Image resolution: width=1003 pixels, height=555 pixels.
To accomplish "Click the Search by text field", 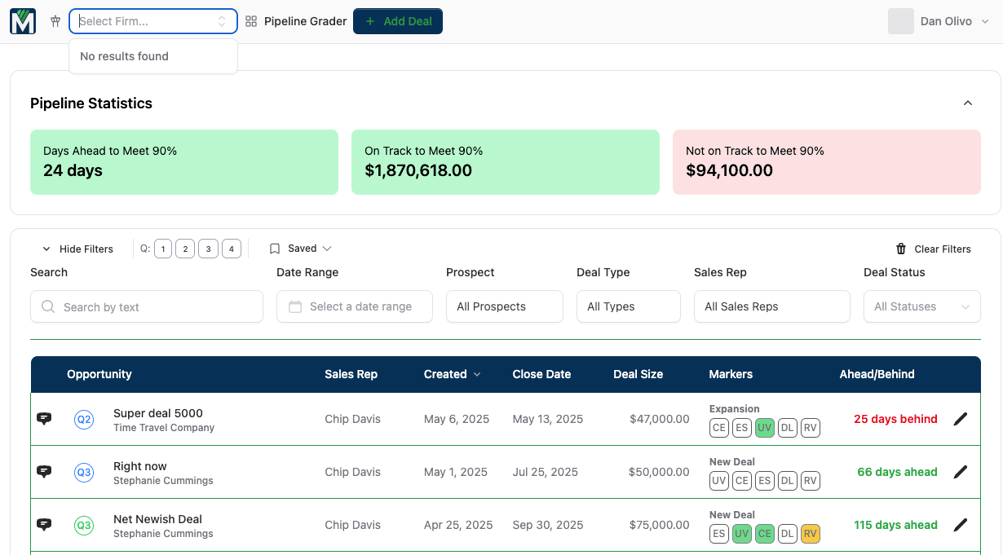I will (146, 307).
